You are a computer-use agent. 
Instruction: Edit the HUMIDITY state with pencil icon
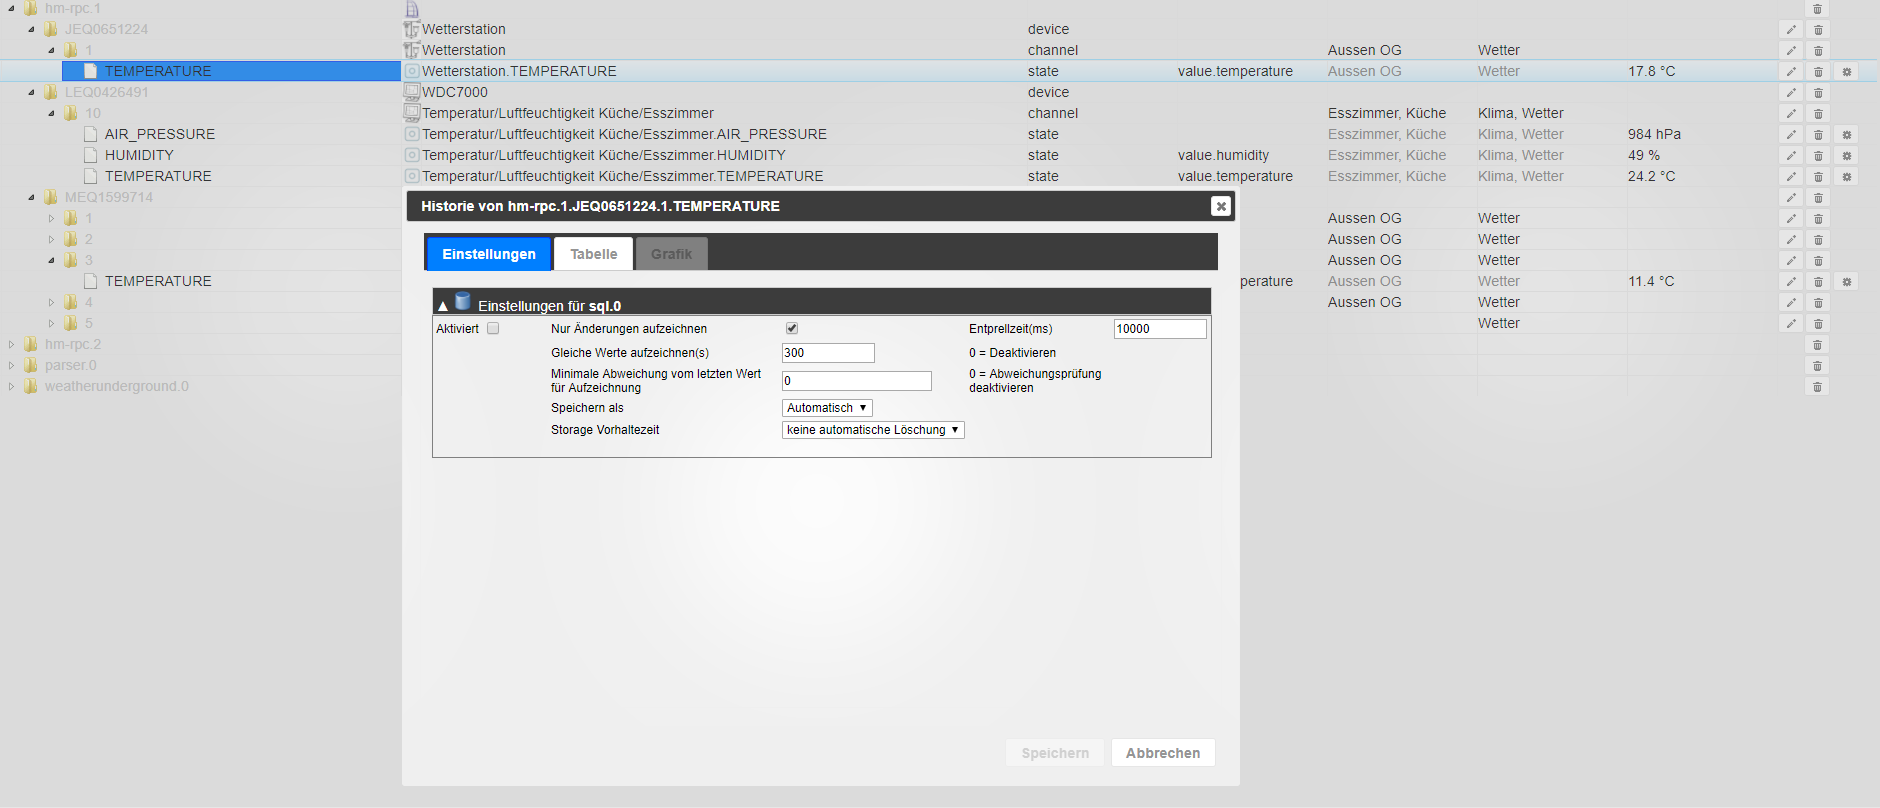(1791, 156)
